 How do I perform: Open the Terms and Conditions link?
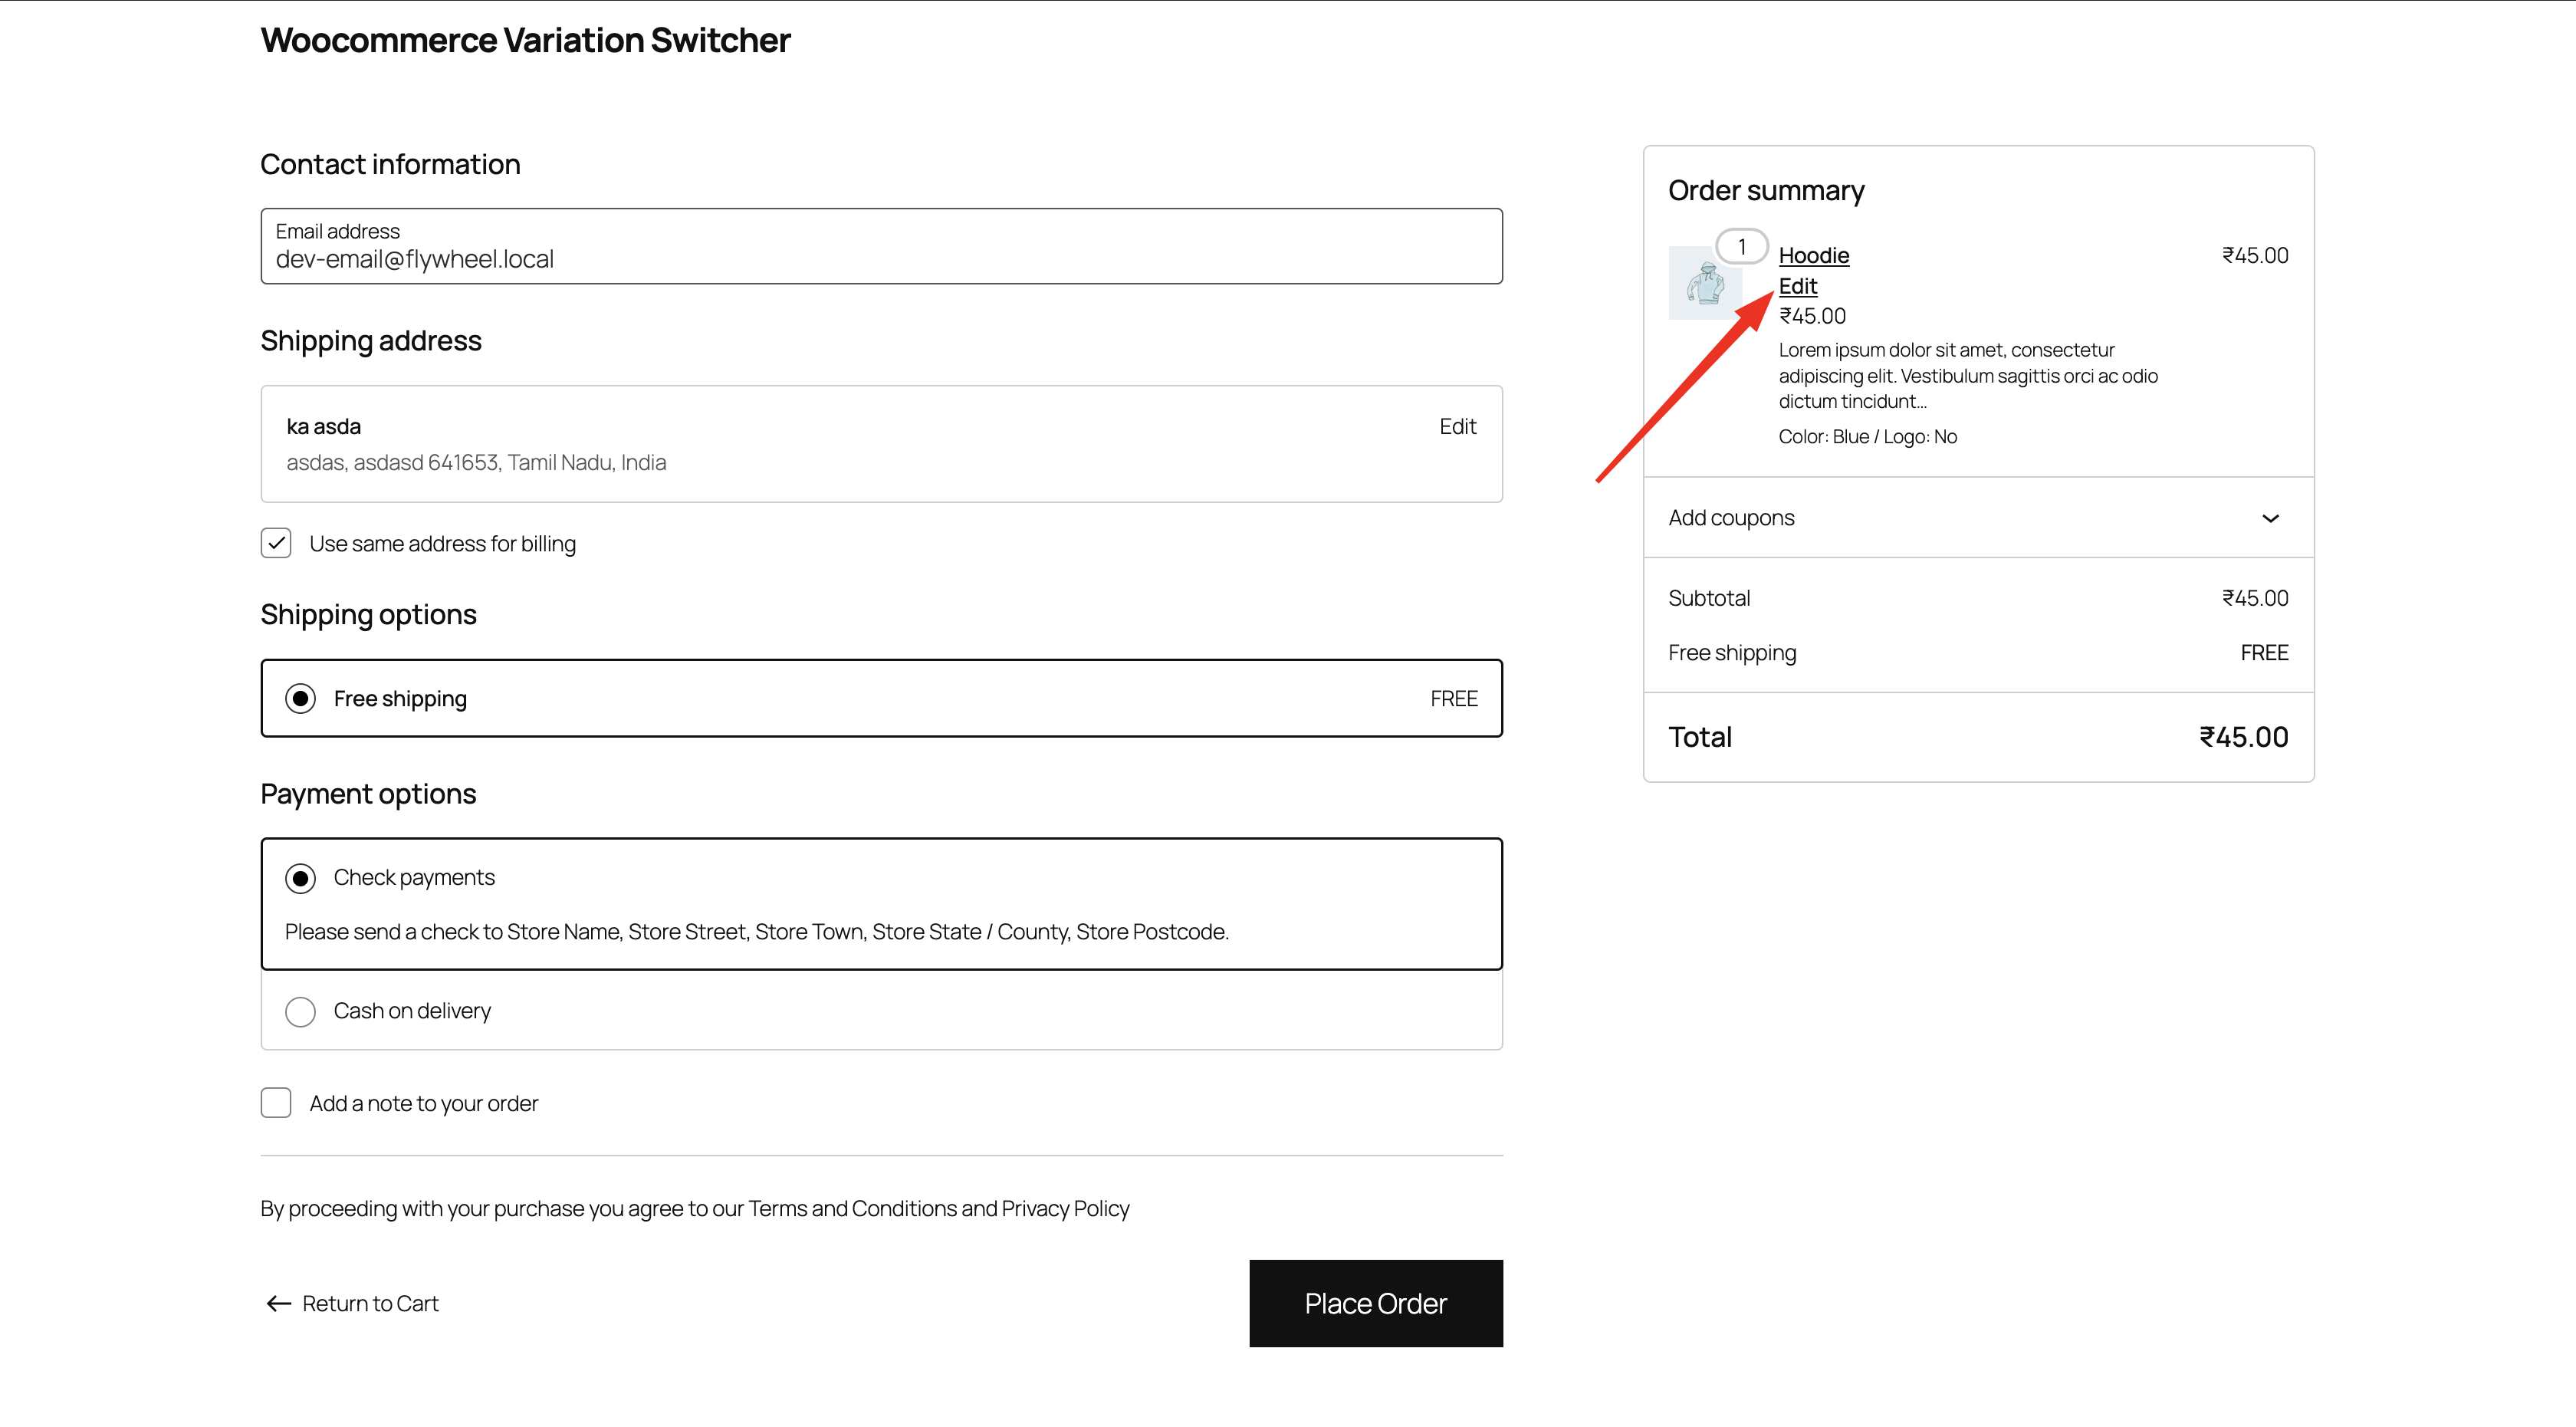(x=847, y=1208)
